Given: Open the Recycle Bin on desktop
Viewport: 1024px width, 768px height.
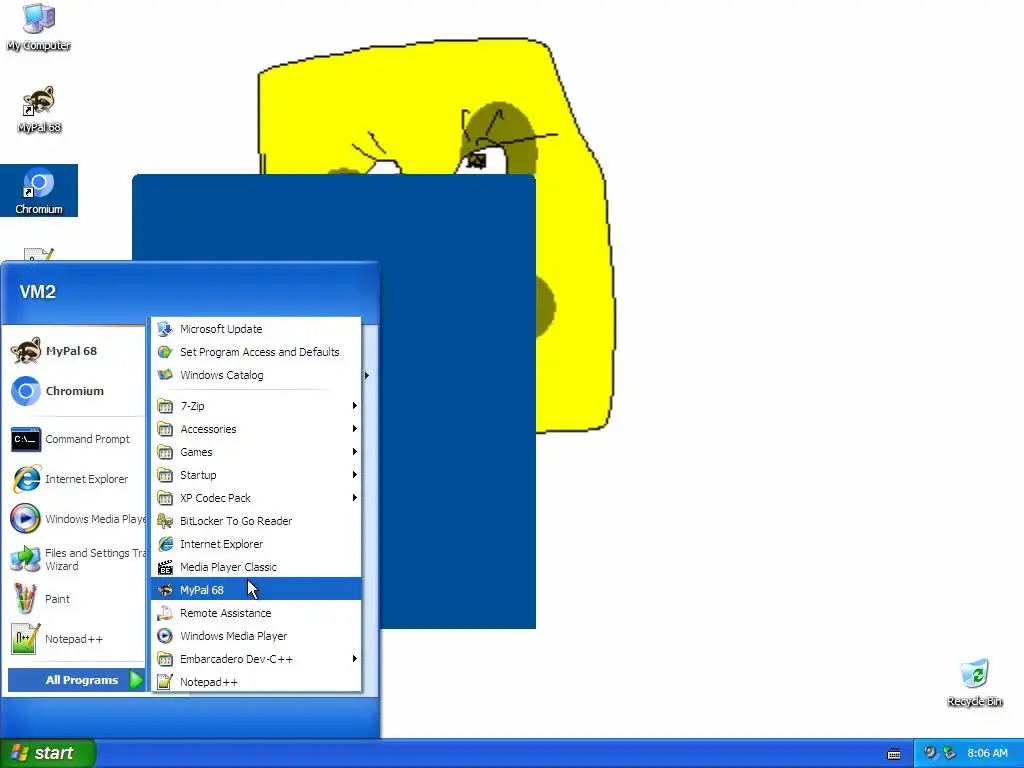Looking at the screenshot, I should [x=974, y=683].
